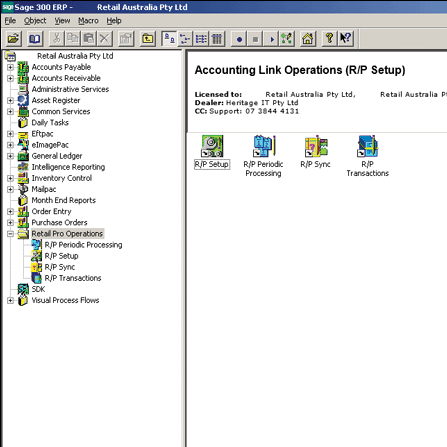Click the Stop macro square button
The image size is (447, 447).
click(x=255, y=39)
